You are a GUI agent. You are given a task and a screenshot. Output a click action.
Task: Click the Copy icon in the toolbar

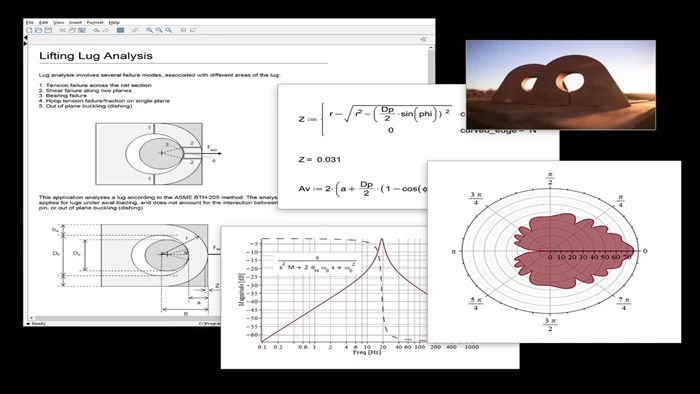(72, 30)
